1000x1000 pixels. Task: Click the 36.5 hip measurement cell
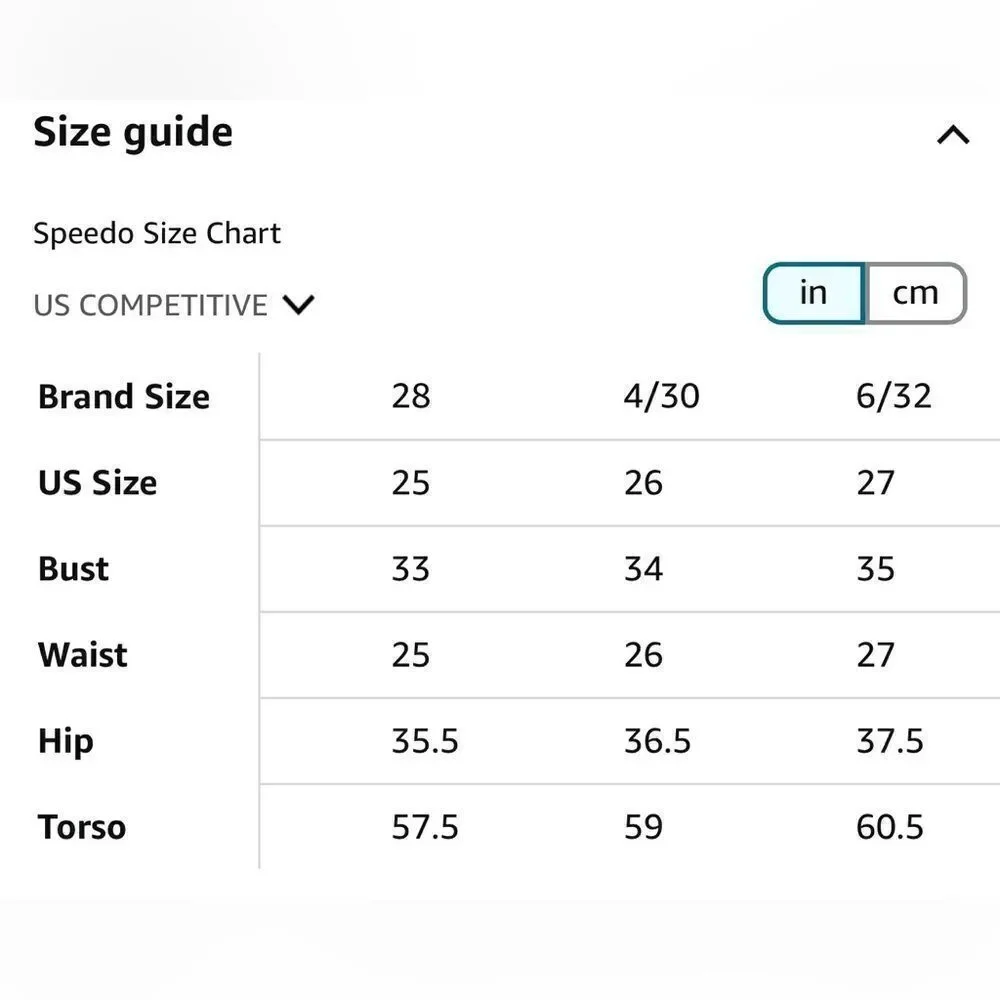[x=658, y=741]
